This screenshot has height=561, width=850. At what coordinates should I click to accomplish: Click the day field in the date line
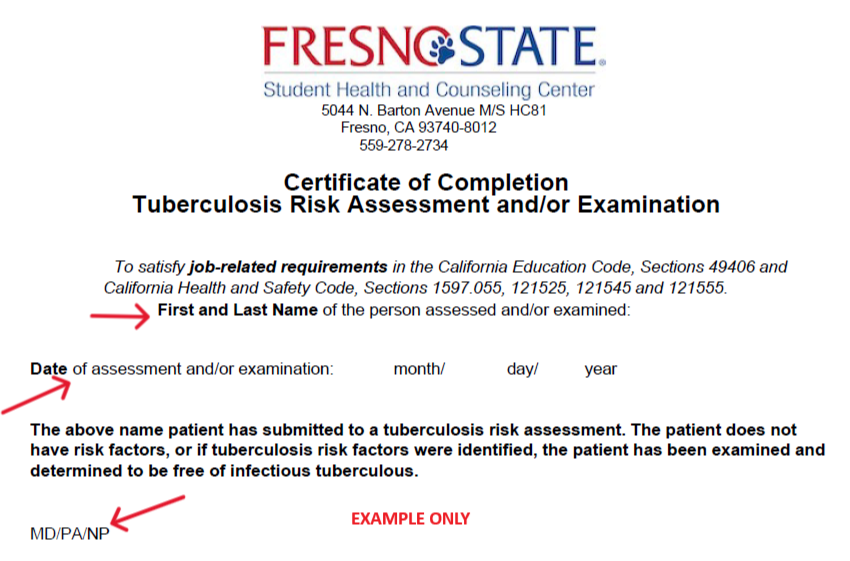523,370
